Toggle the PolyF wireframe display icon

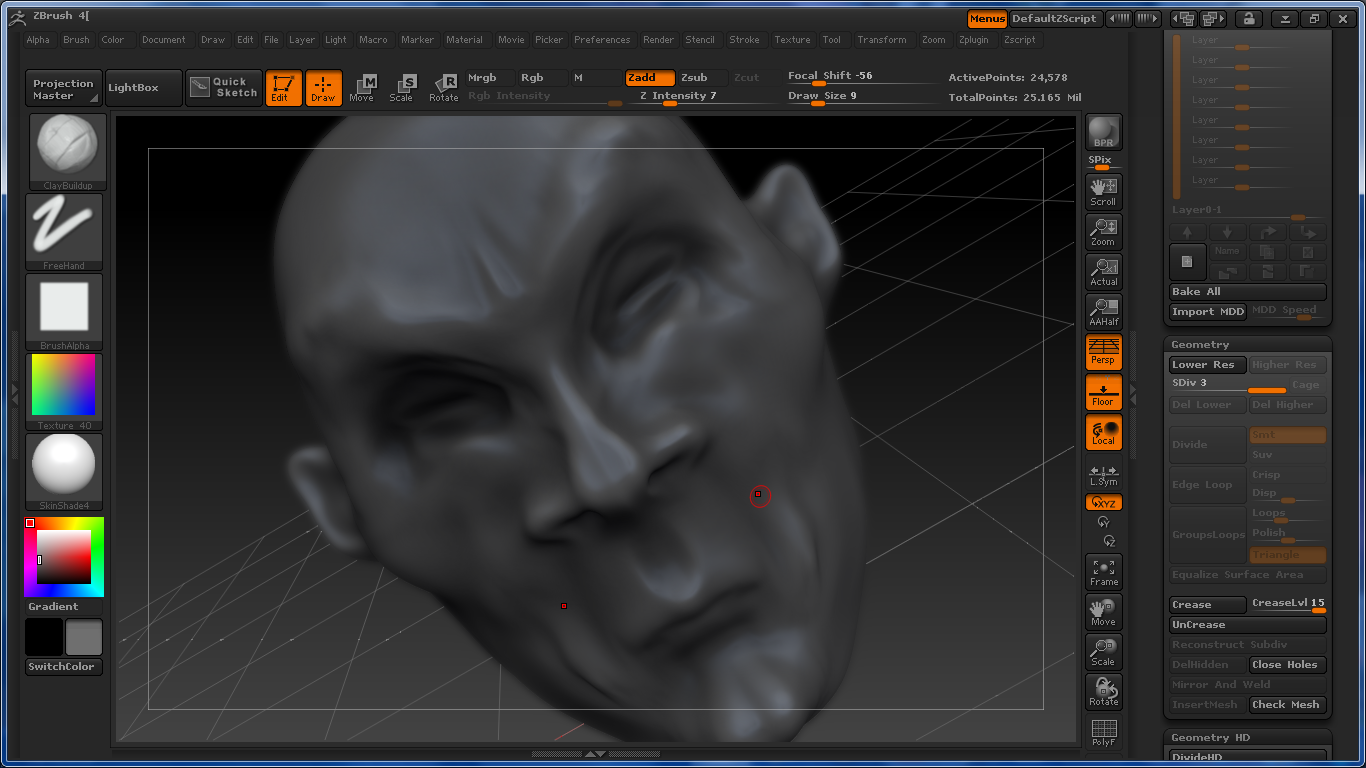click(1103, 732)
